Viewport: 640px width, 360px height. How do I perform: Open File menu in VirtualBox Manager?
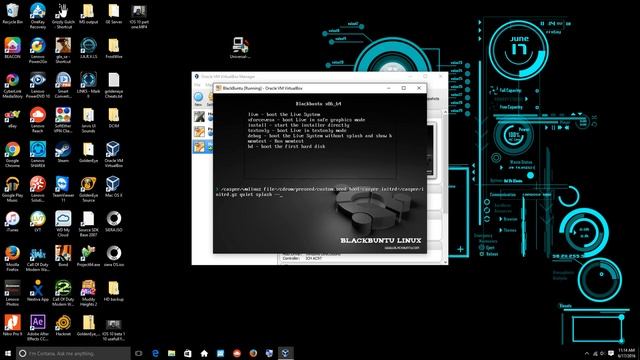pos(197,85)
